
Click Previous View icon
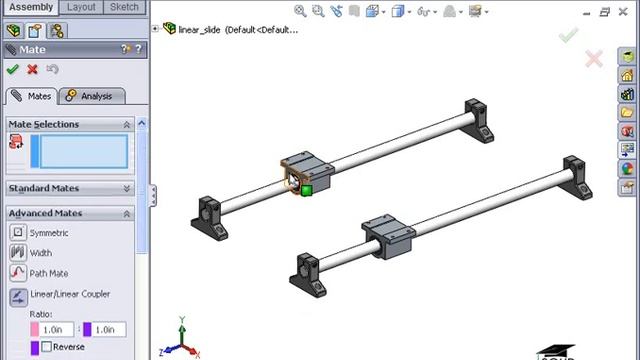[336, 11]
